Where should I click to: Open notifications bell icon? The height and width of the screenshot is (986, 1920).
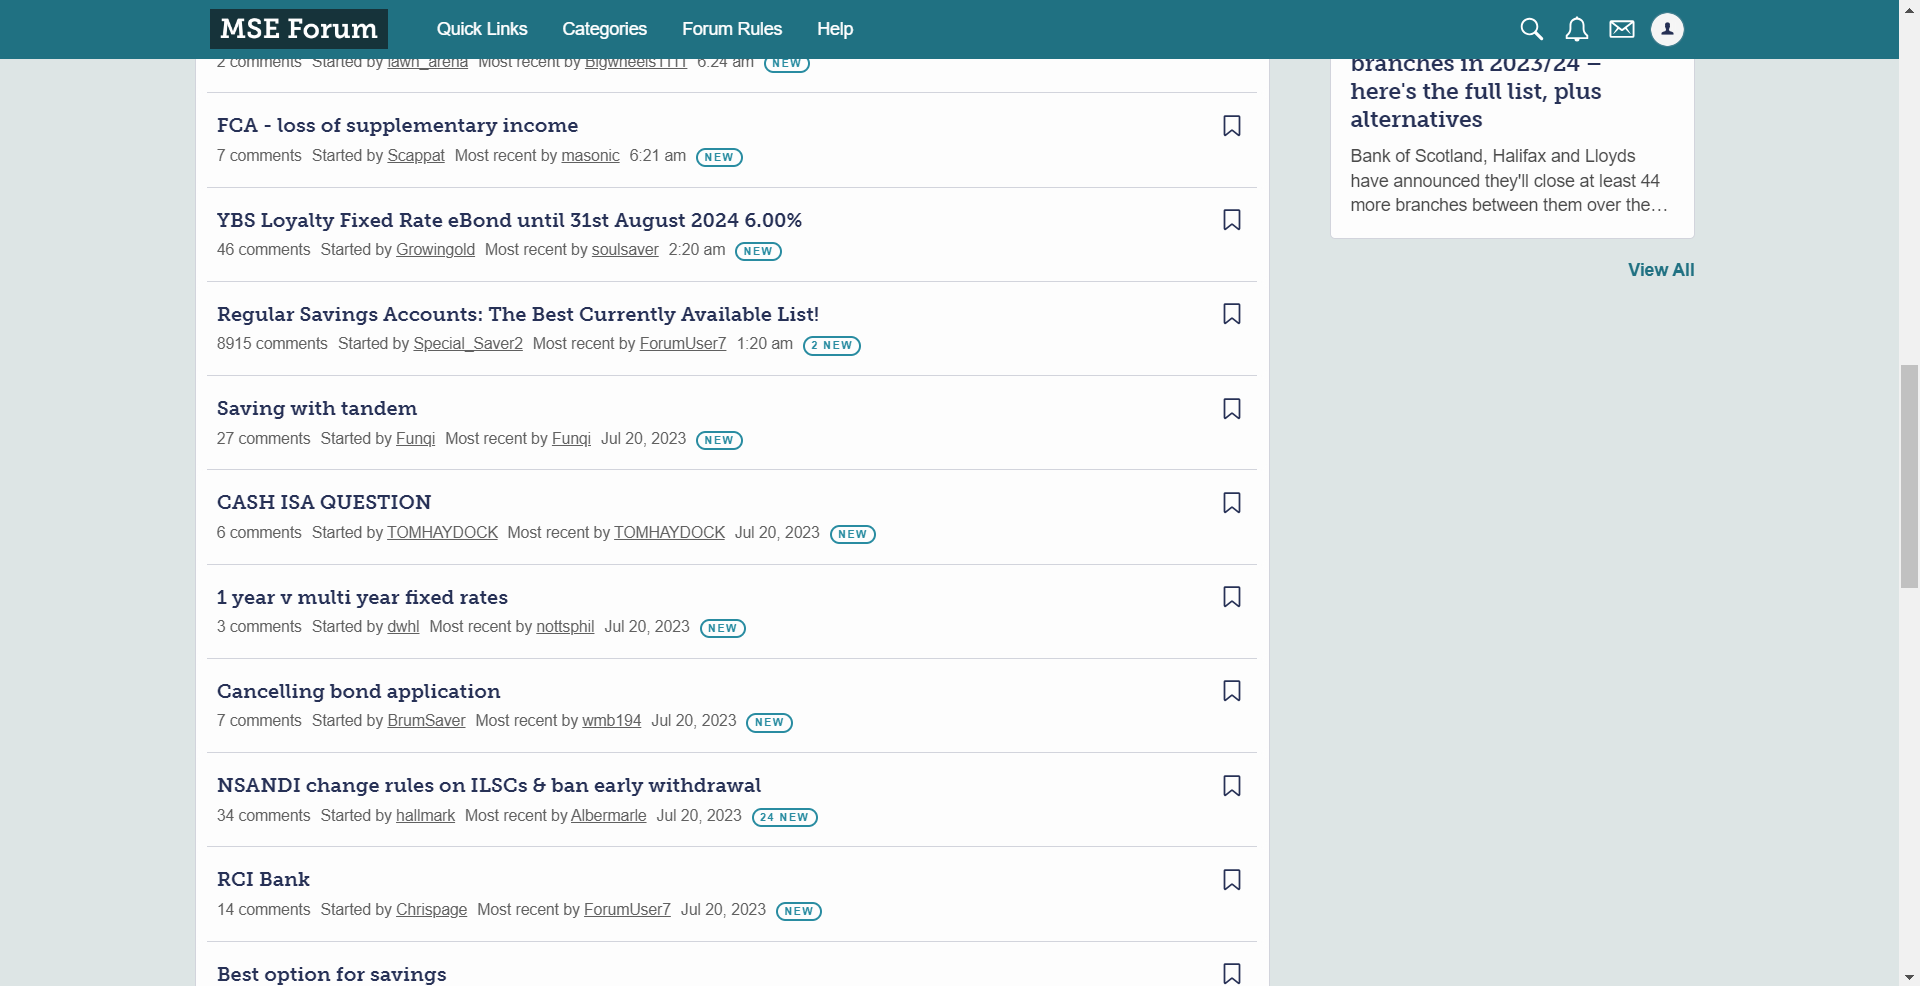[1577, 29]
